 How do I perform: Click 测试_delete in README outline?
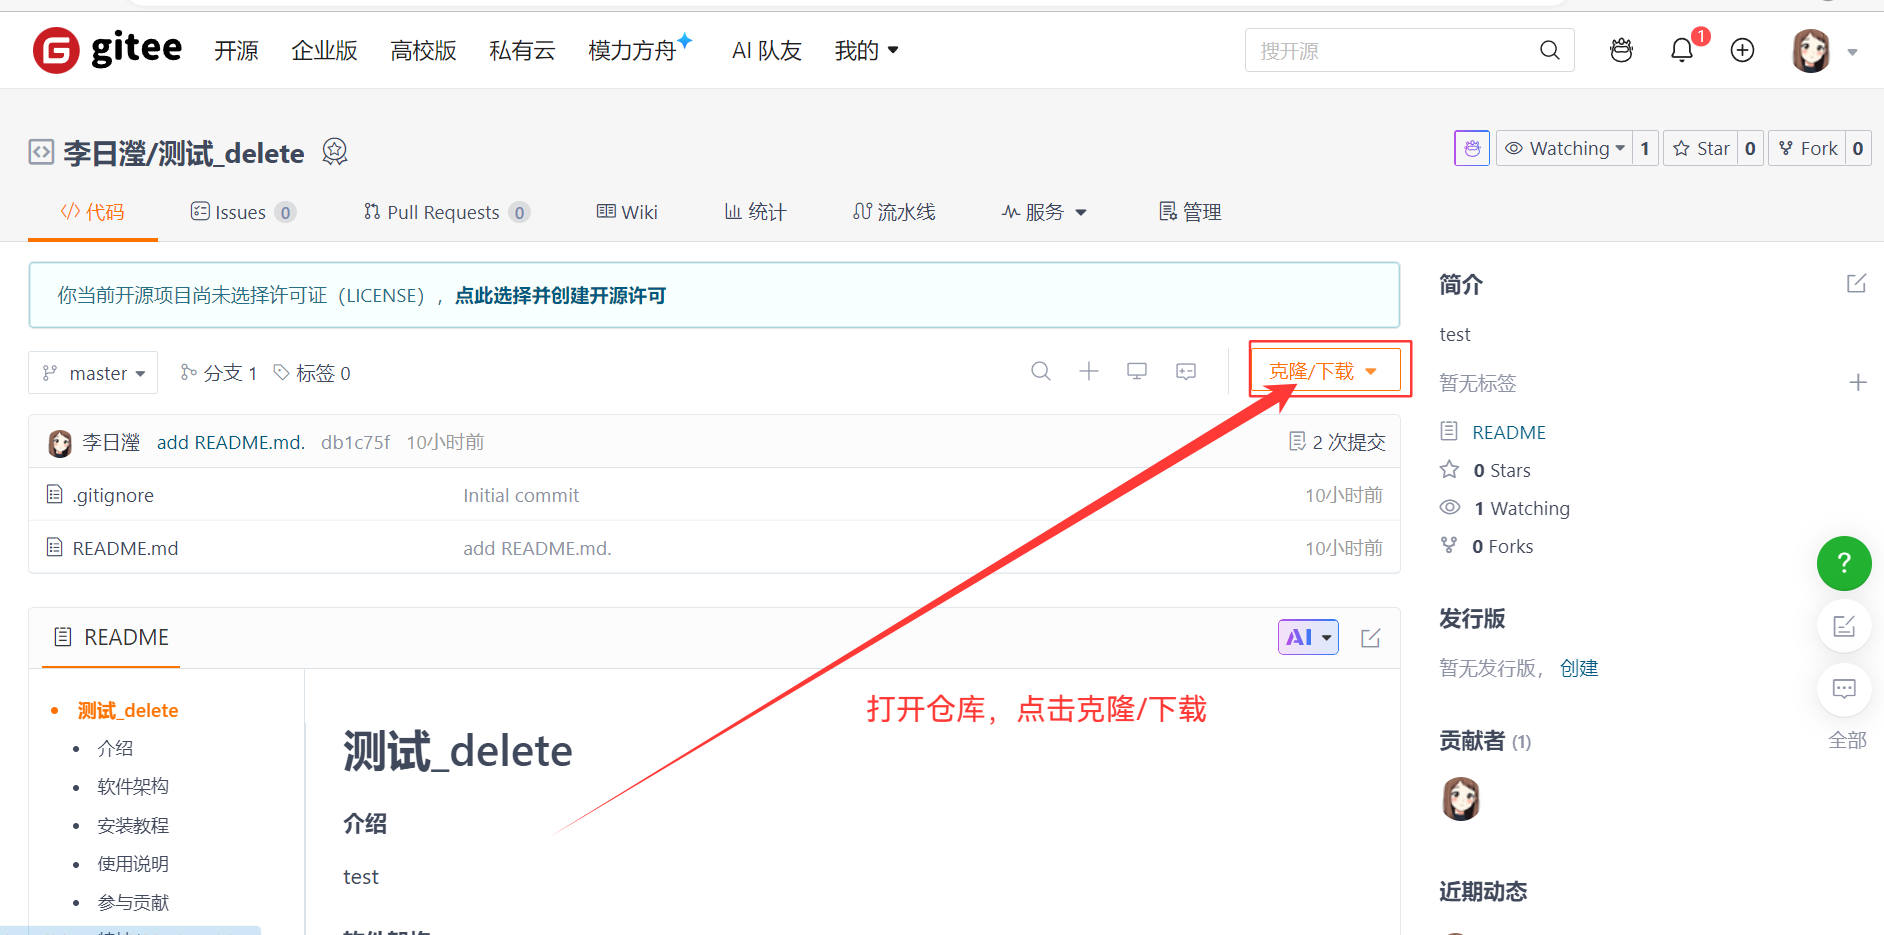128,710
